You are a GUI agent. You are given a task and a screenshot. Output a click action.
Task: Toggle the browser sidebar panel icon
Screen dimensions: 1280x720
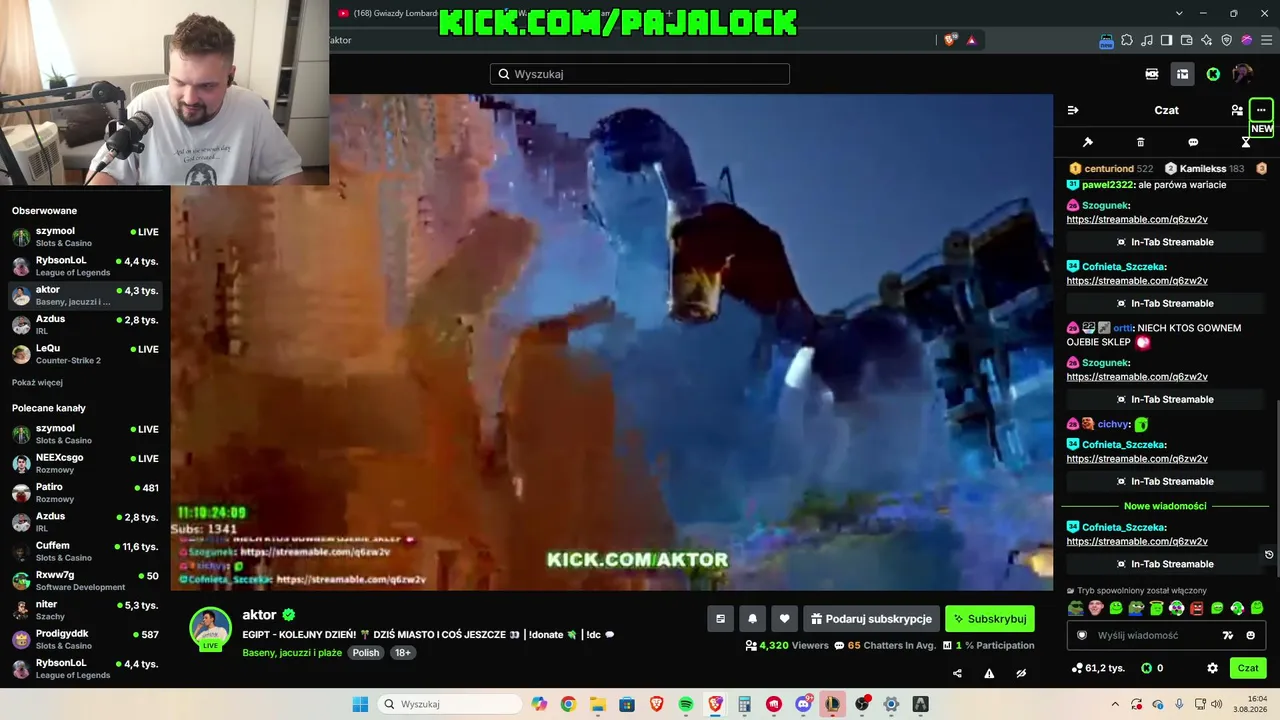tap(1166, 40)
